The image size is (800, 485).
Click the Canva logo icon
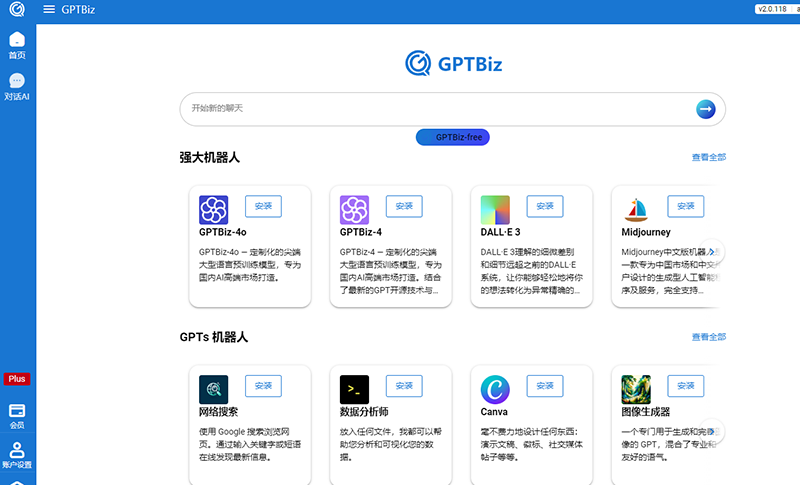pyautogui.click(x=495, y=389)
